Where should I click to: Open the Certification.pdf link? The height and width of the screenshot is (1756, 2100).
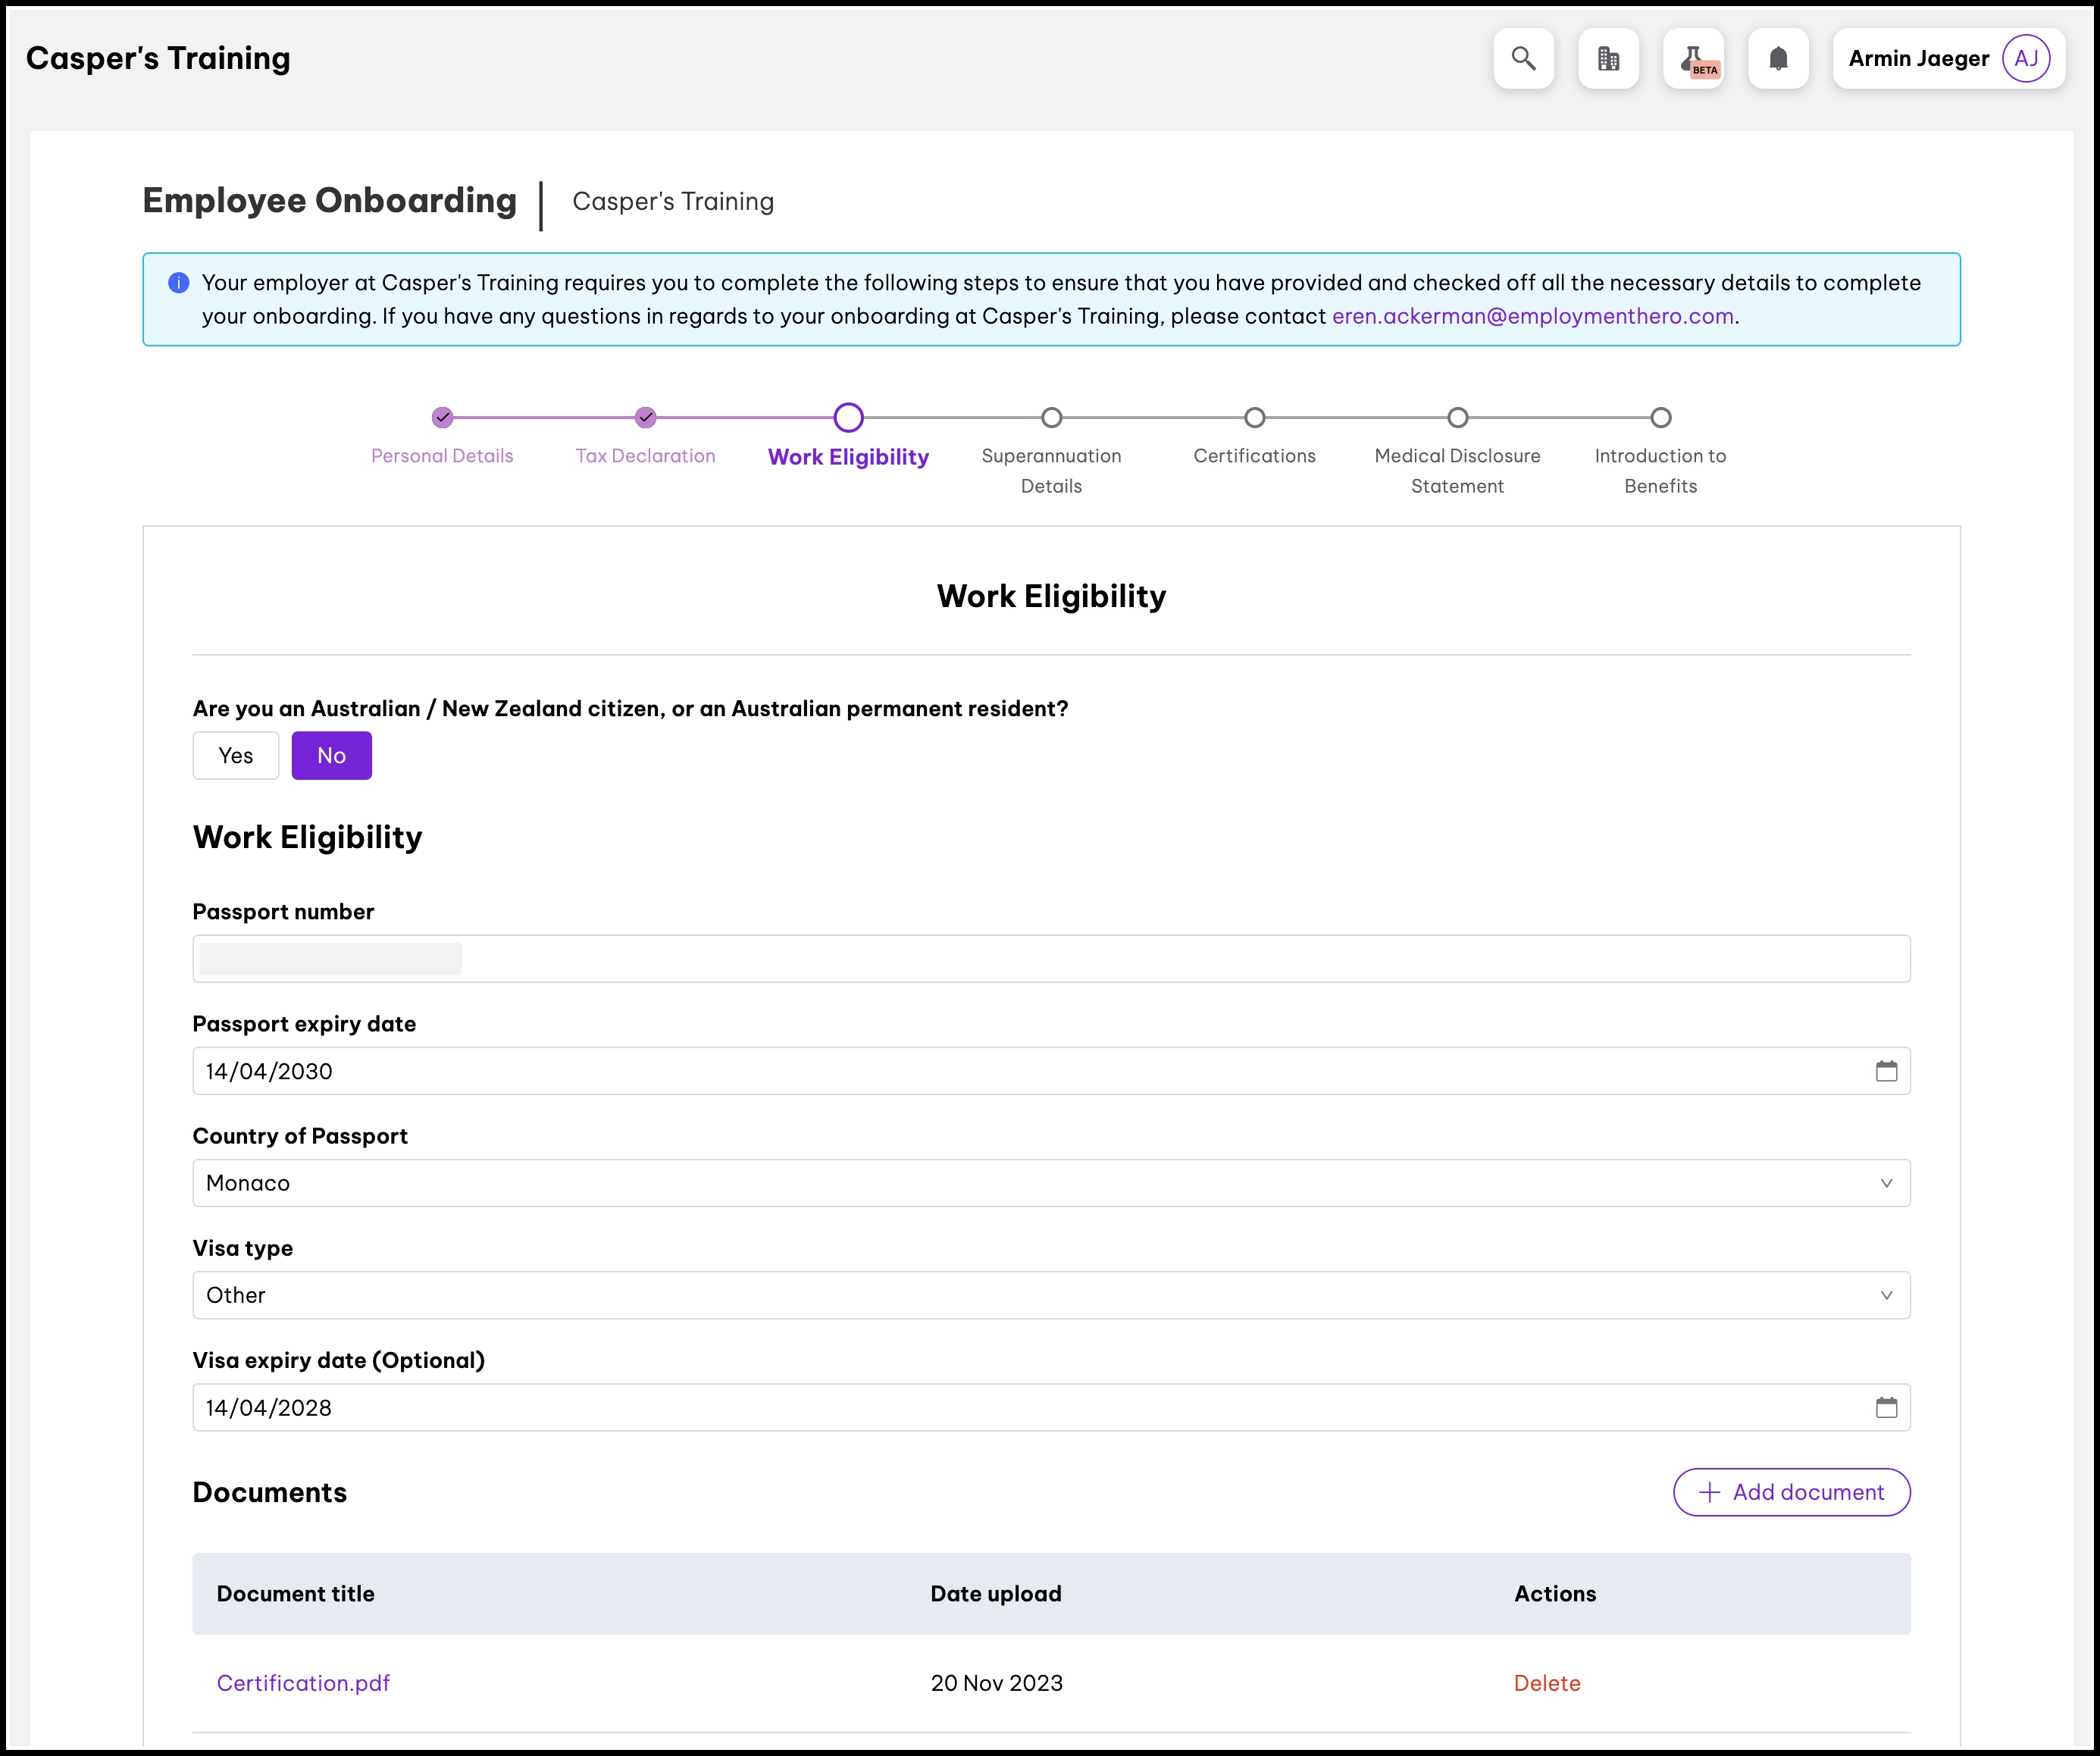tap(303, 1683)
